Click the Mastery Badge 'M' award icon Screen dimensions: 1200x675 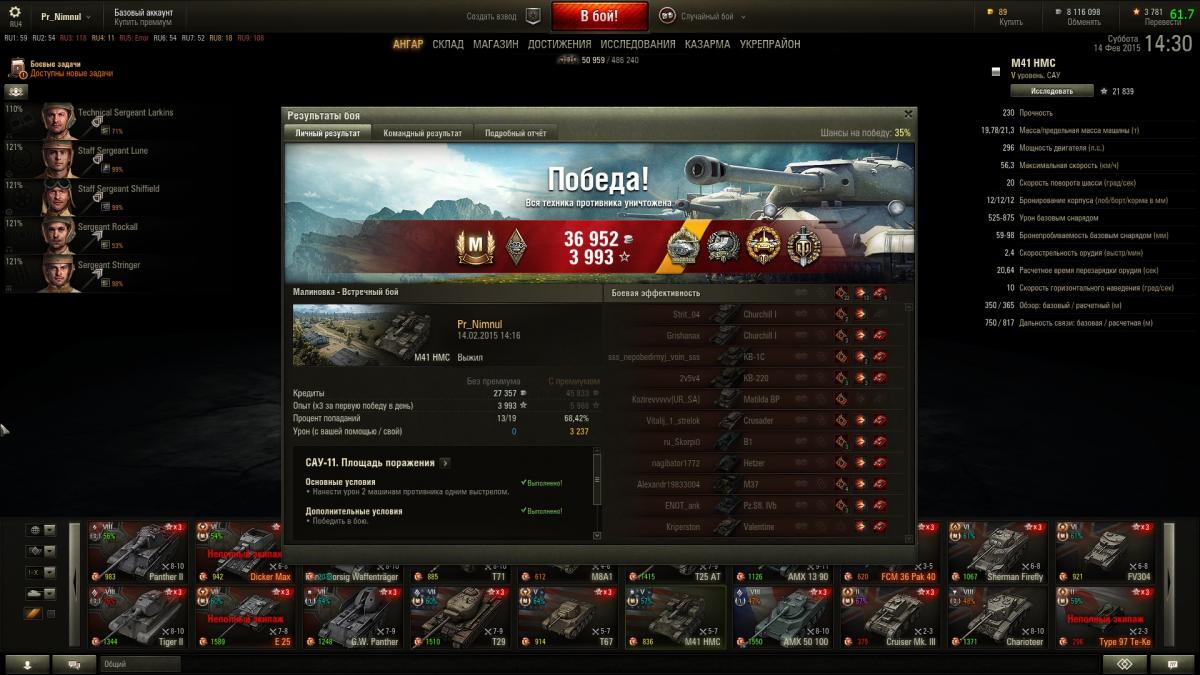click(x=474, y=247)
